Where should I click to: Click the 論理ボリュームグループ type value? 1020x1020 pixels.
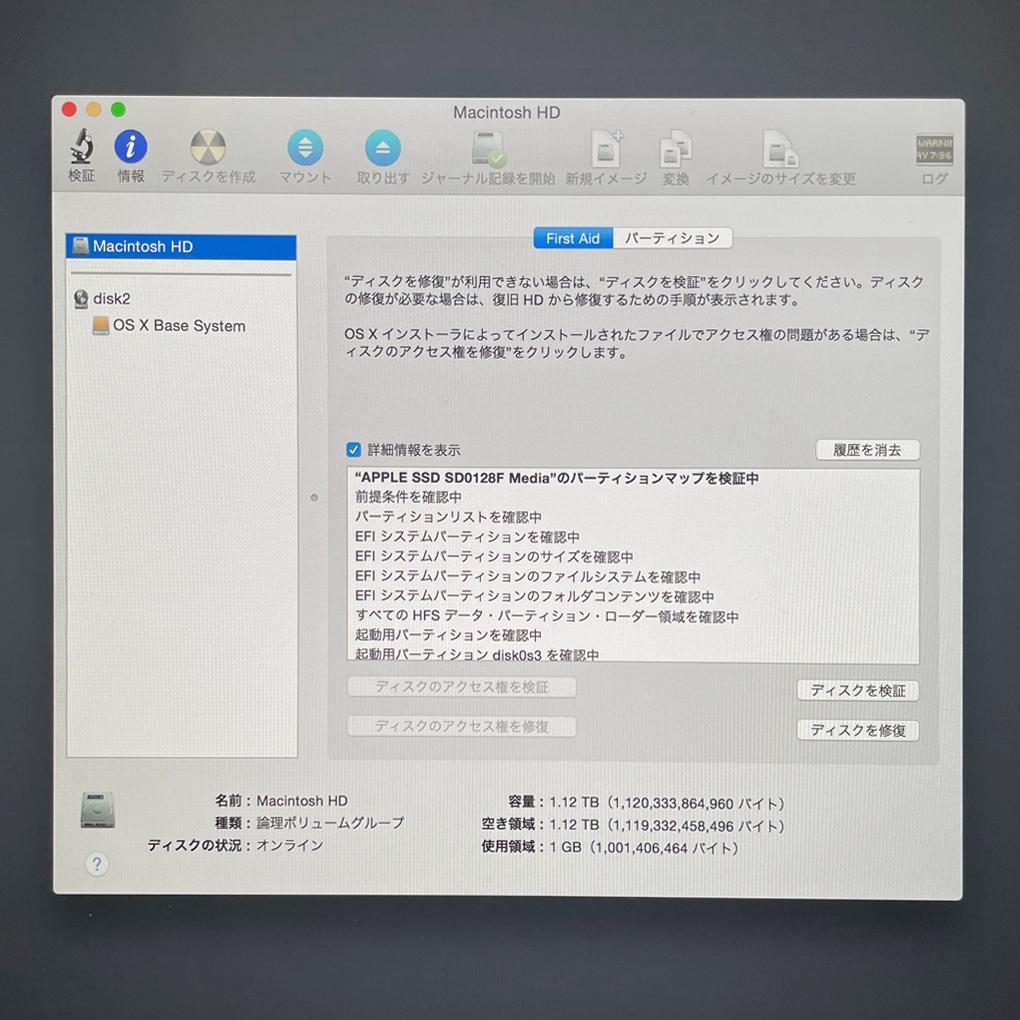pyautogui.click(x=330, y=823)
